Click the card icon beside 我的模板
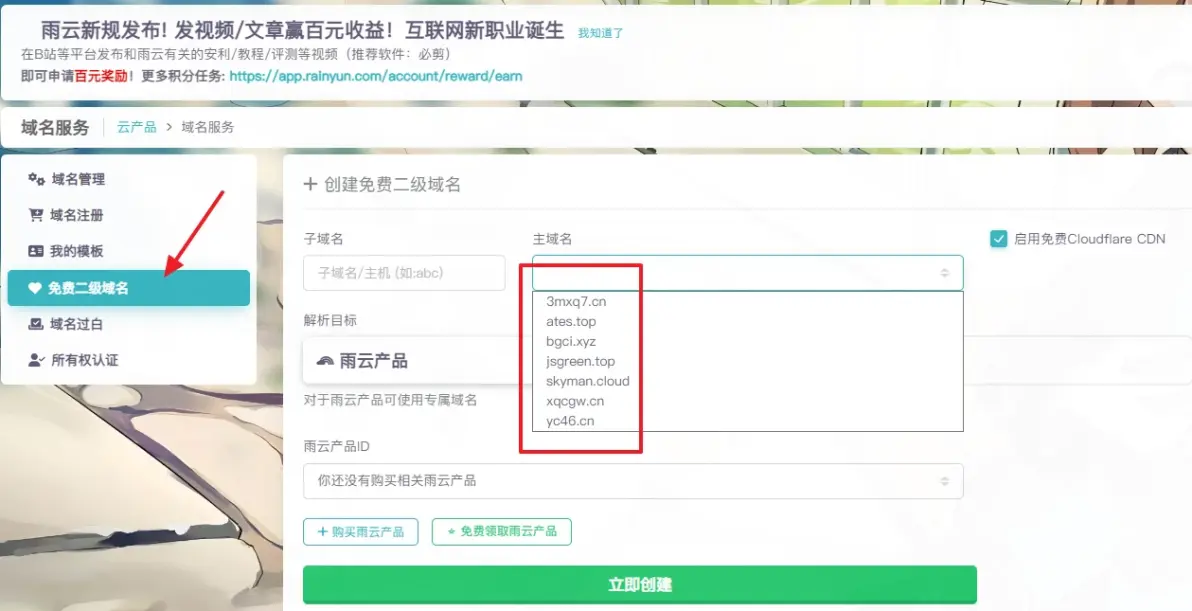 [x=36, y=251]
